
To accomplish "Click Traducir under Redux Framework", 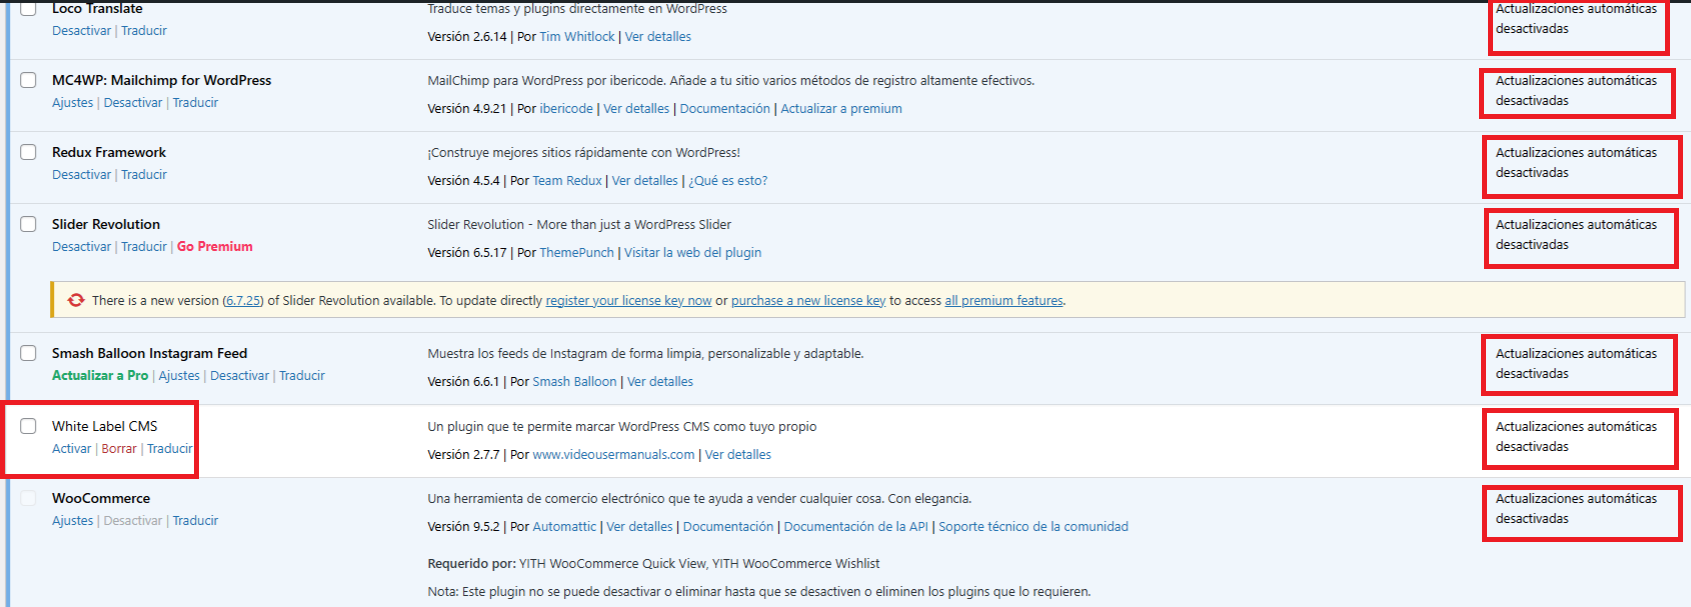I will click(x=144, y=175).
